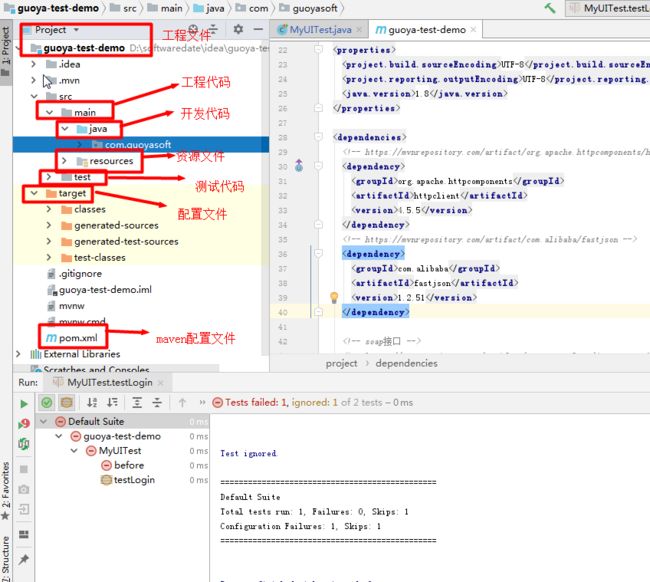
Task: Collapse the main folder
Action: 49,112
